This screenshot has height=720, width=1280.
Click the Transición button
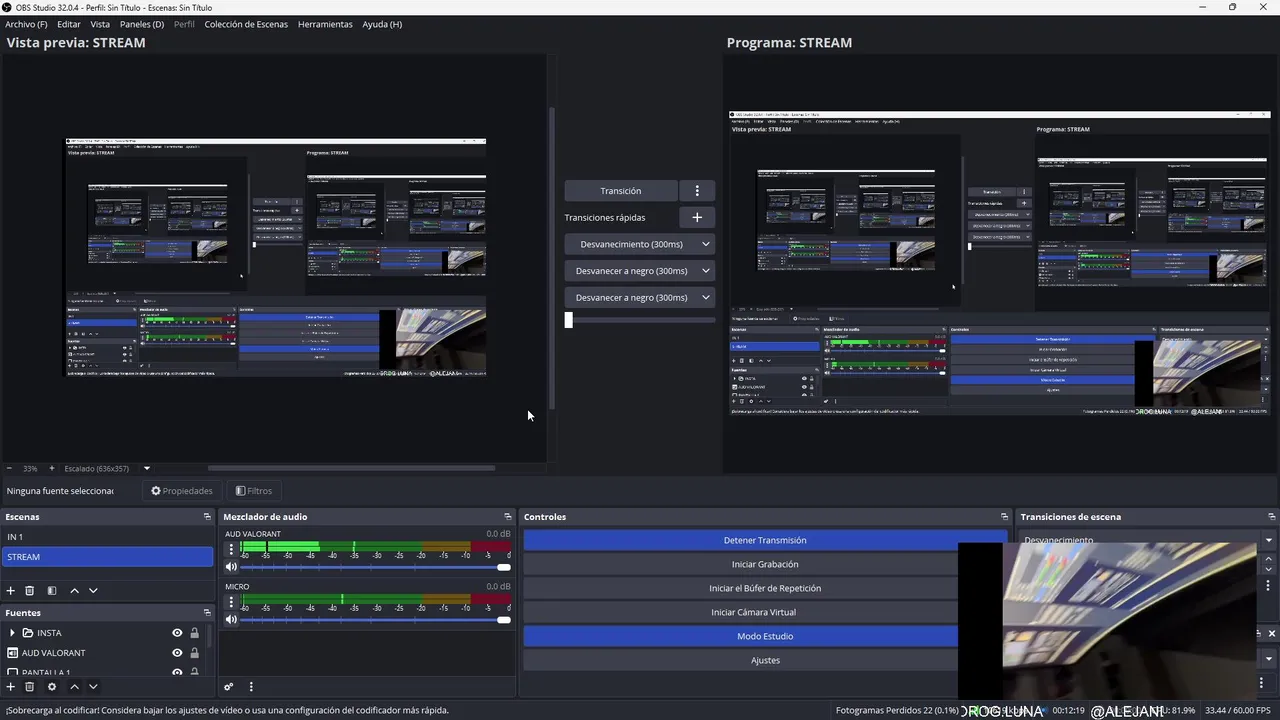click(620, 191)
